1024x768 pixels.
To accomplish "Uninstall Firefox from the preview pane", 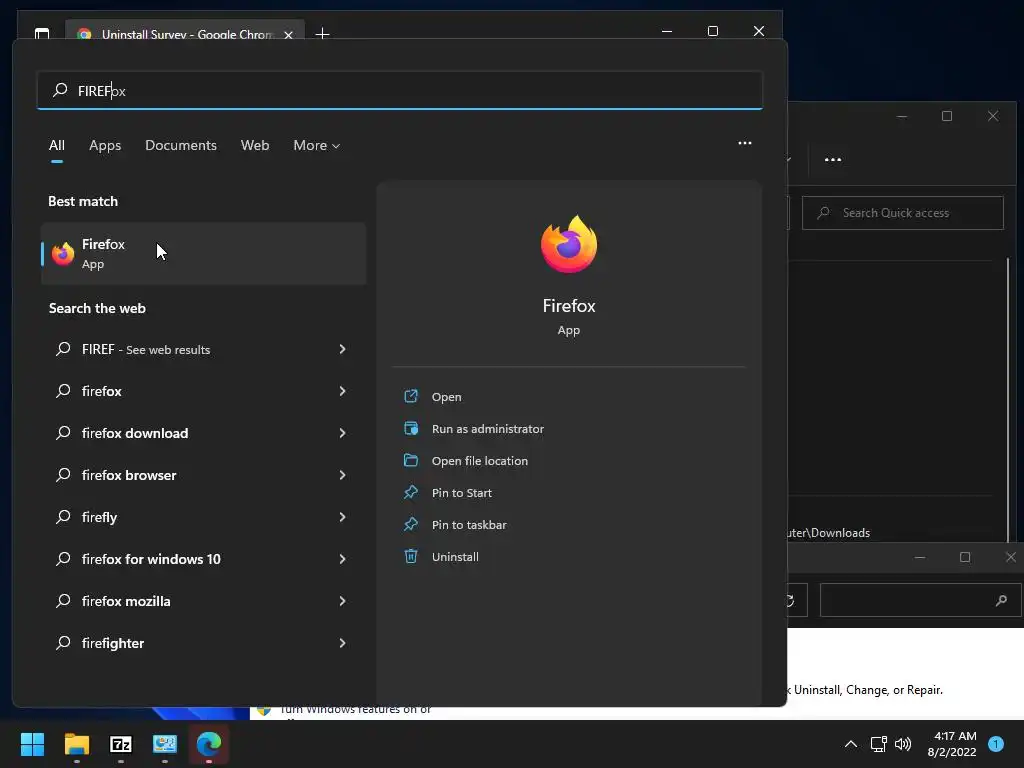I will coord(455,556).
